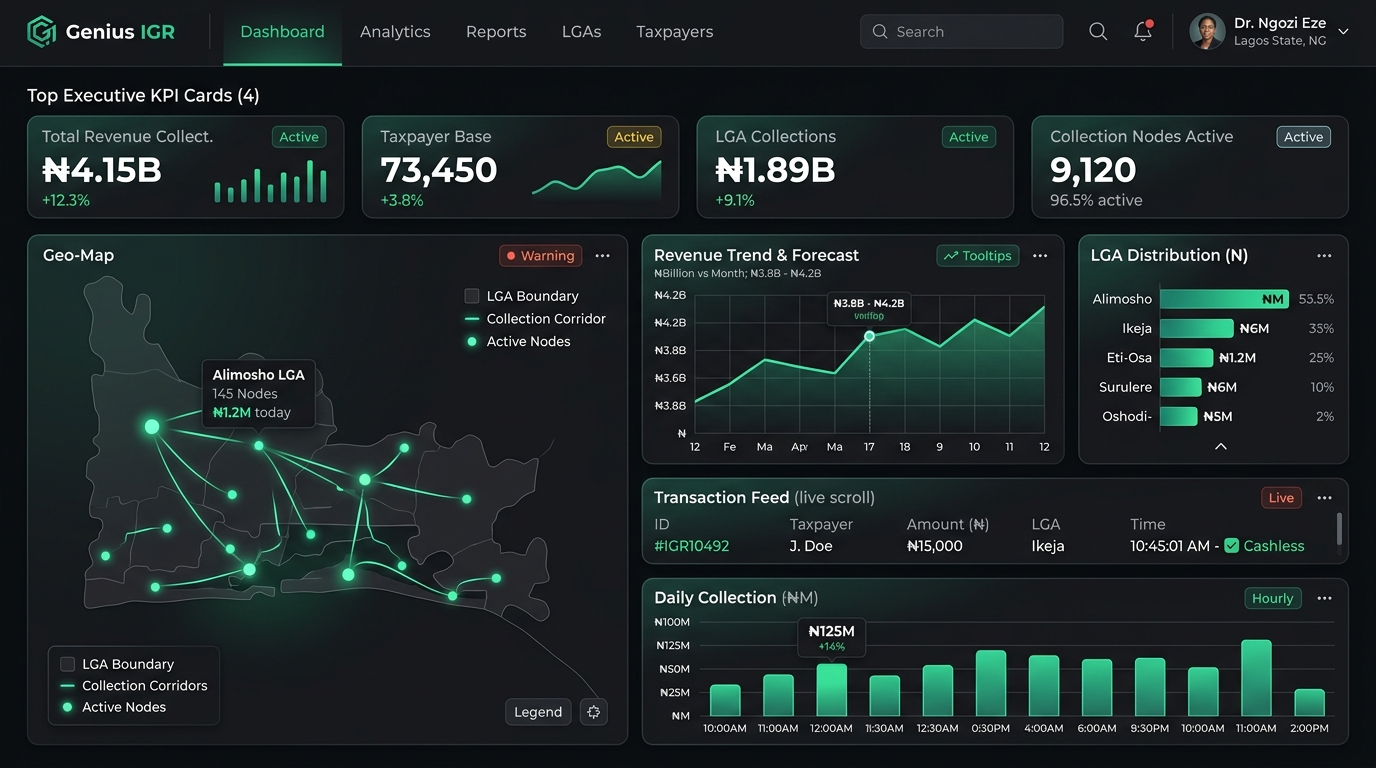
Task: Click taxpayer name J. Doe
Action: point(811,546)
